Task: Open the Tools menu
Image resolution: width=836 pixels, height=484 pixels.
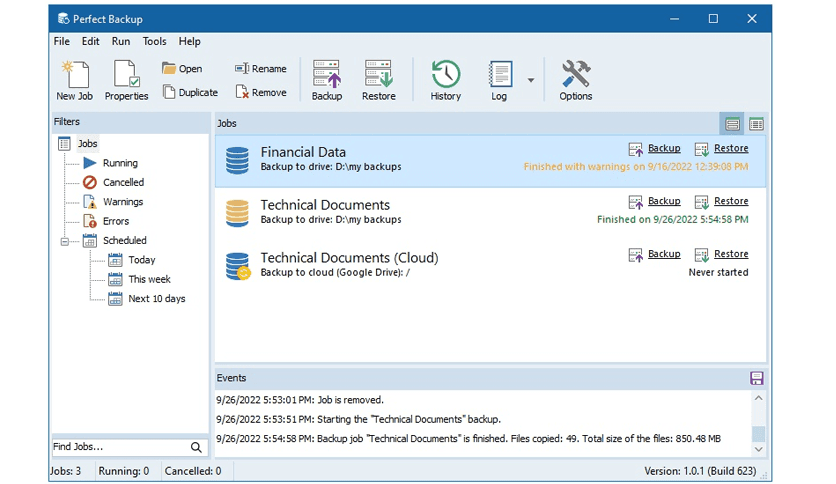Action: pyautogui.click(x=154, y=41)
